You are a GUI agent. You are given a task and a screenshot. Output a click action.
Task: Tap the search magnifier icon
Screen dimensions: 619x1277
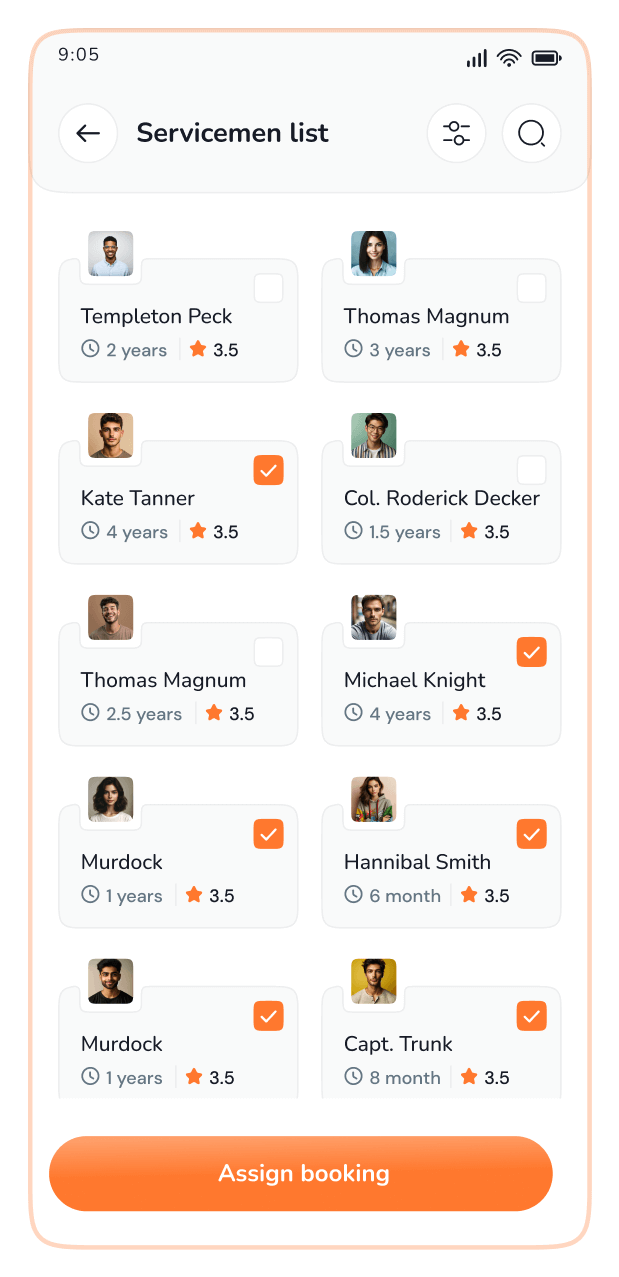click(x=531, y=133)
